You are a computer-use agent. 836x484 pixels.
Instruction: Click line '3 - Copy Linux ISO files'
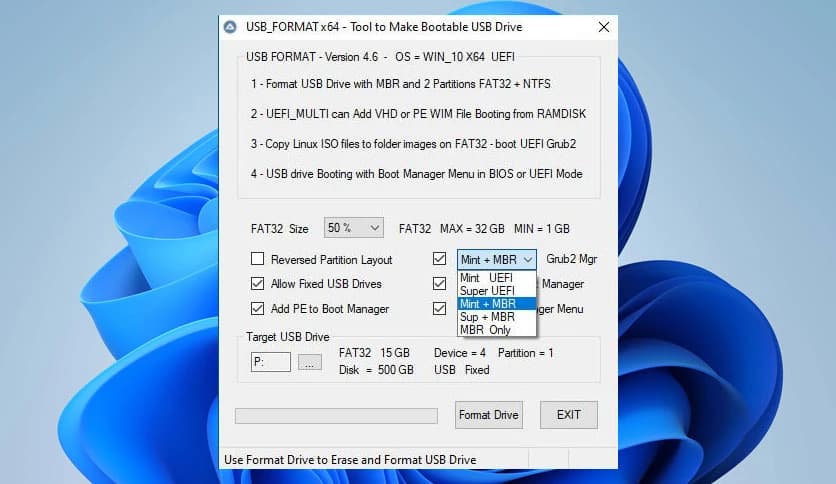(414, 144)
